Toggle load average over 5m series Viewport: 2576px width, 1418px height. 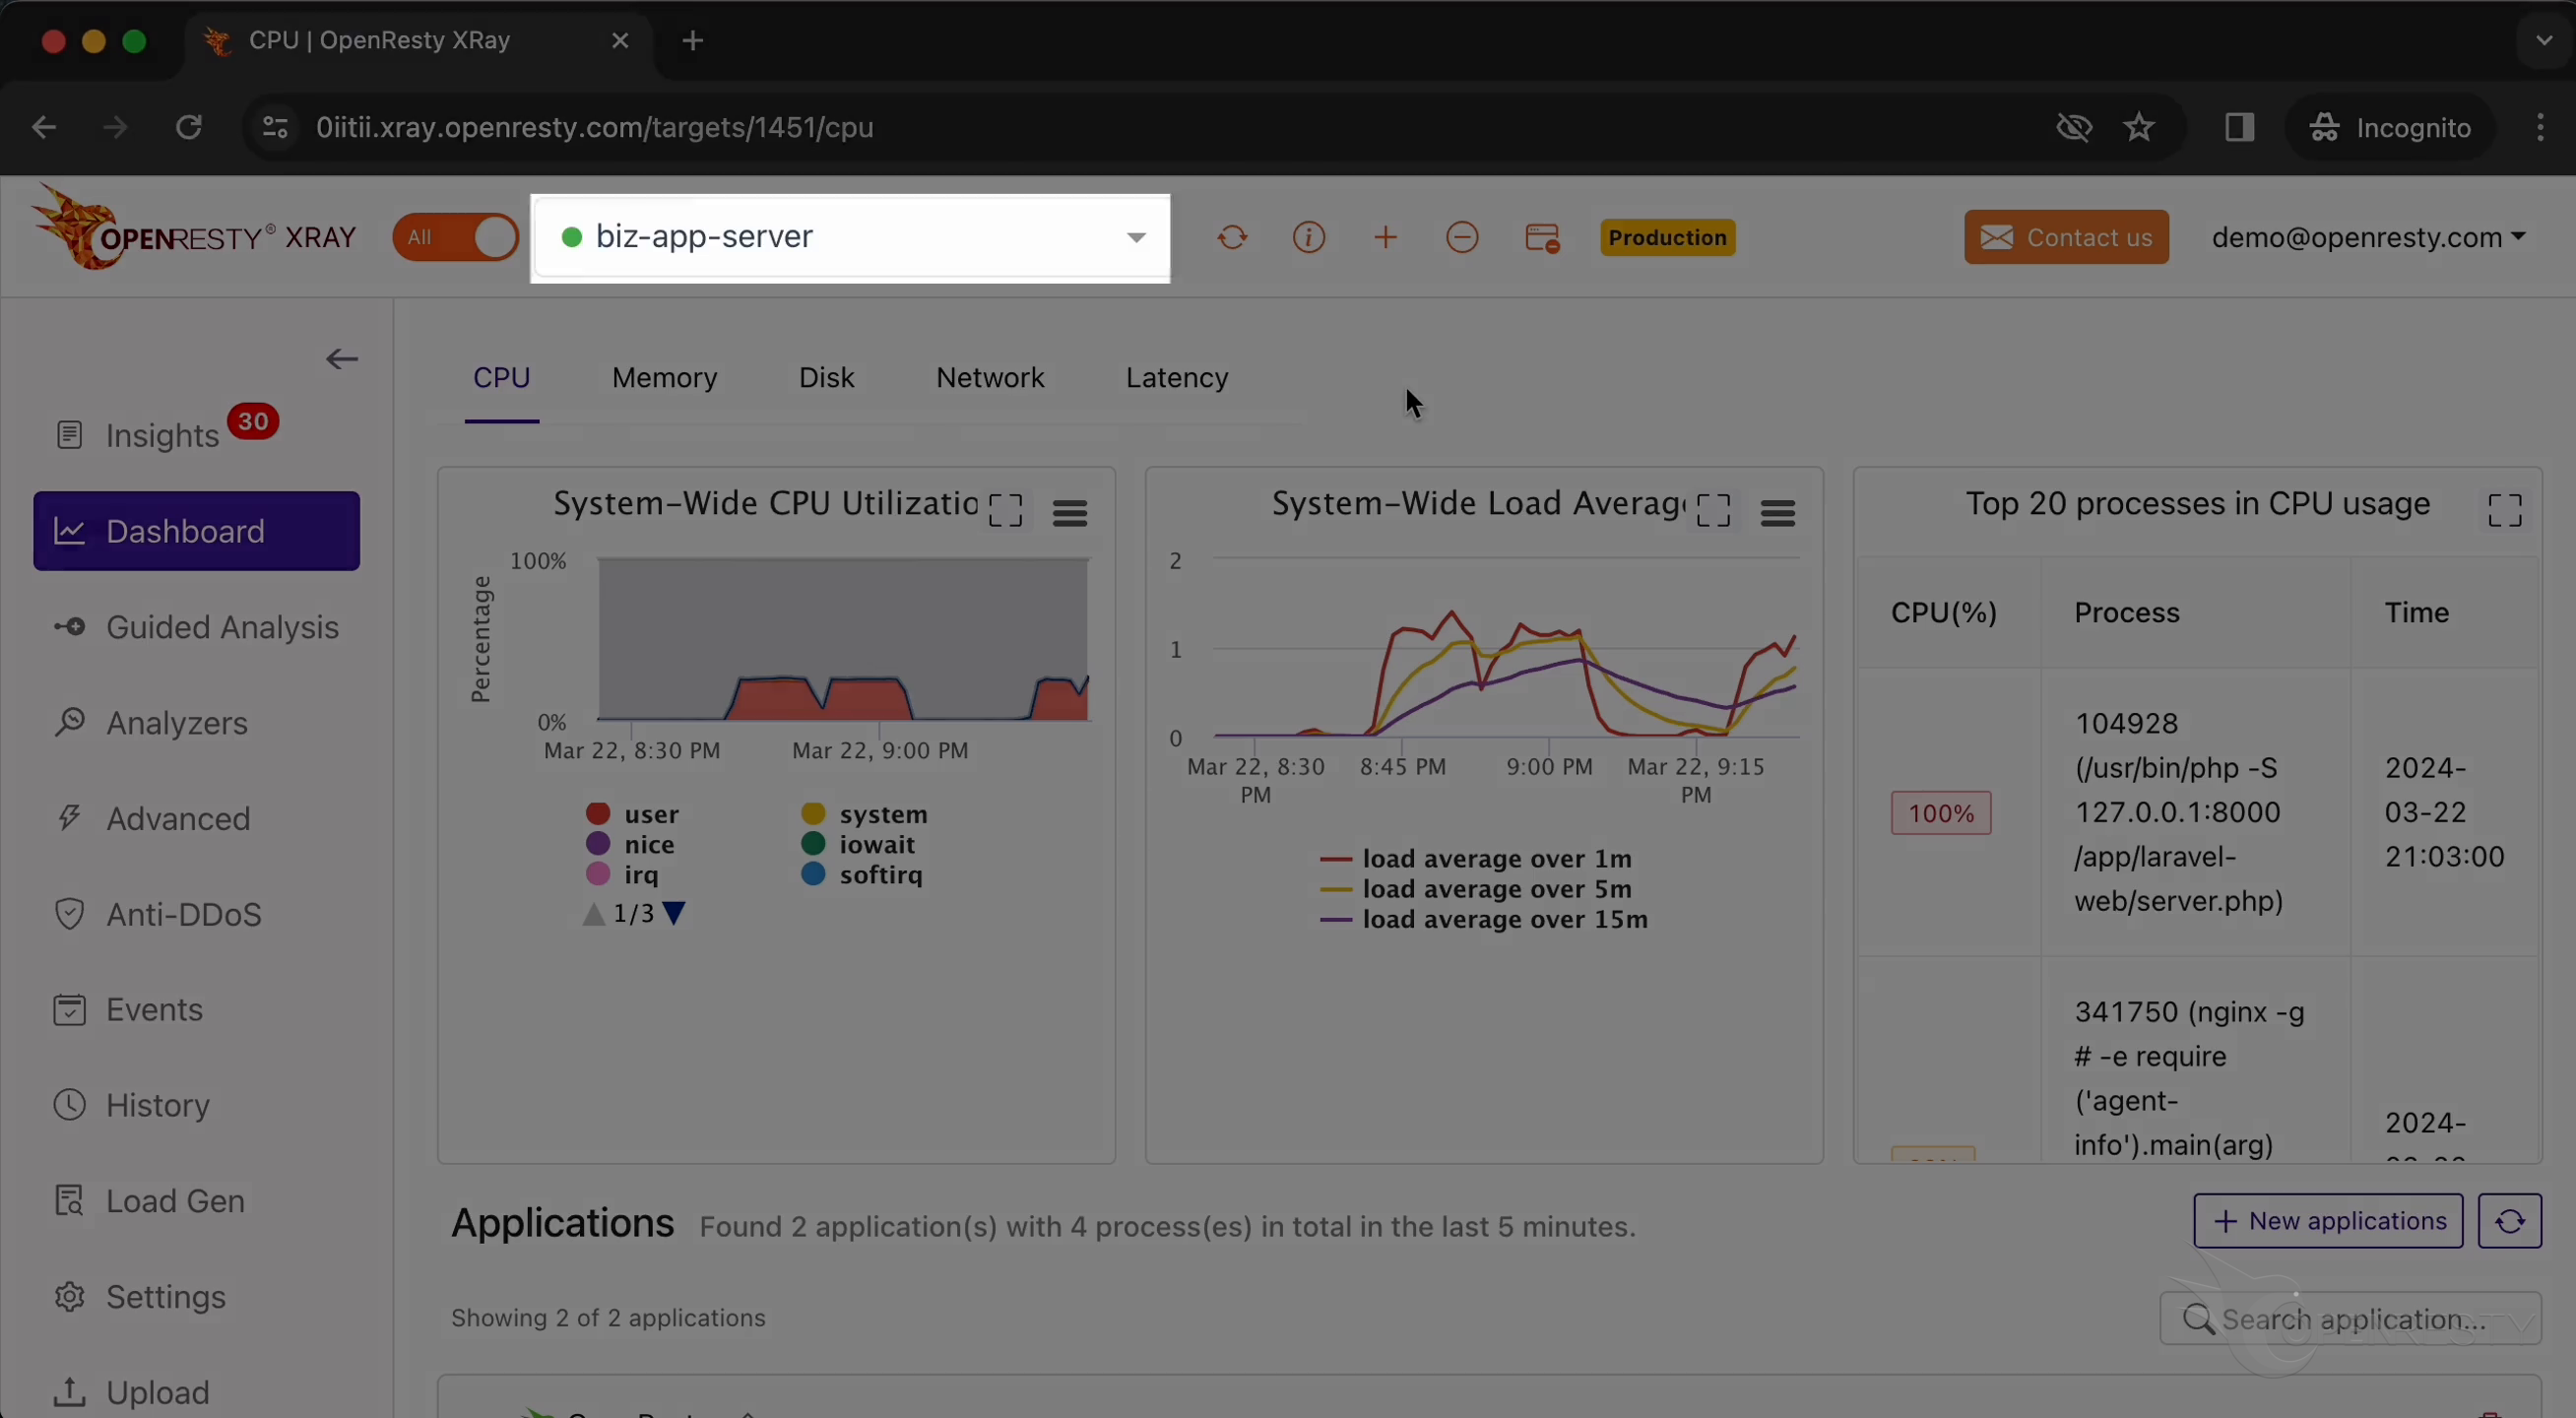tap(1476, 889)
